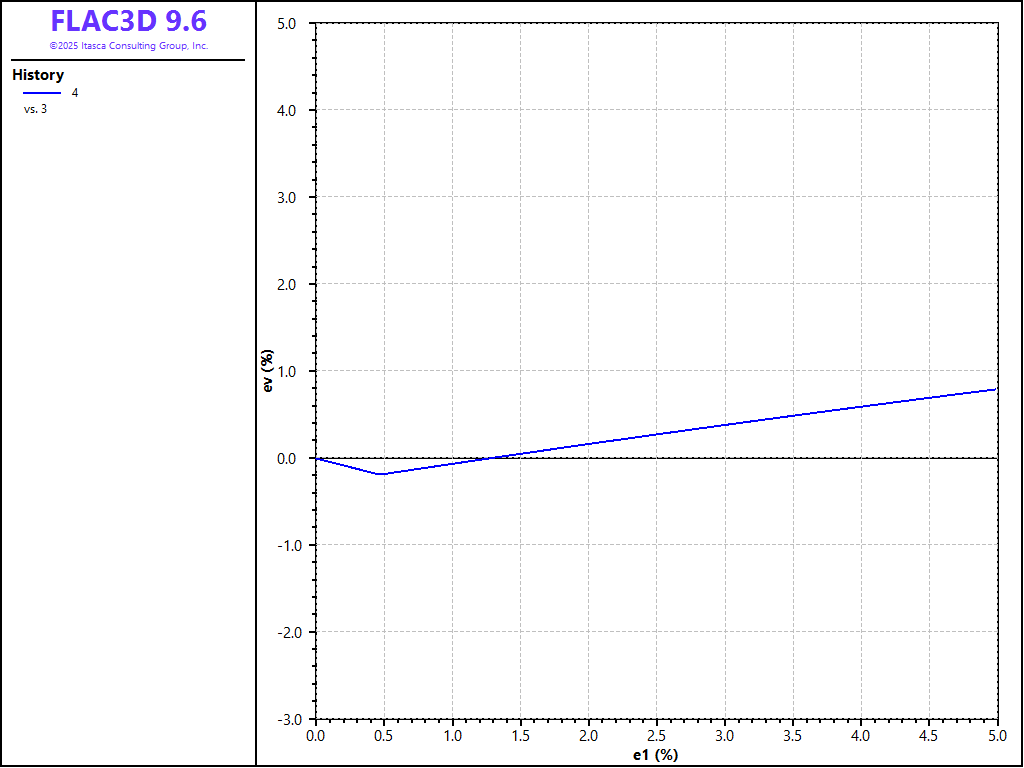Select legend entry label 4
The height and width of the screenshot is (768, 1024).
[x=75, y=93]
